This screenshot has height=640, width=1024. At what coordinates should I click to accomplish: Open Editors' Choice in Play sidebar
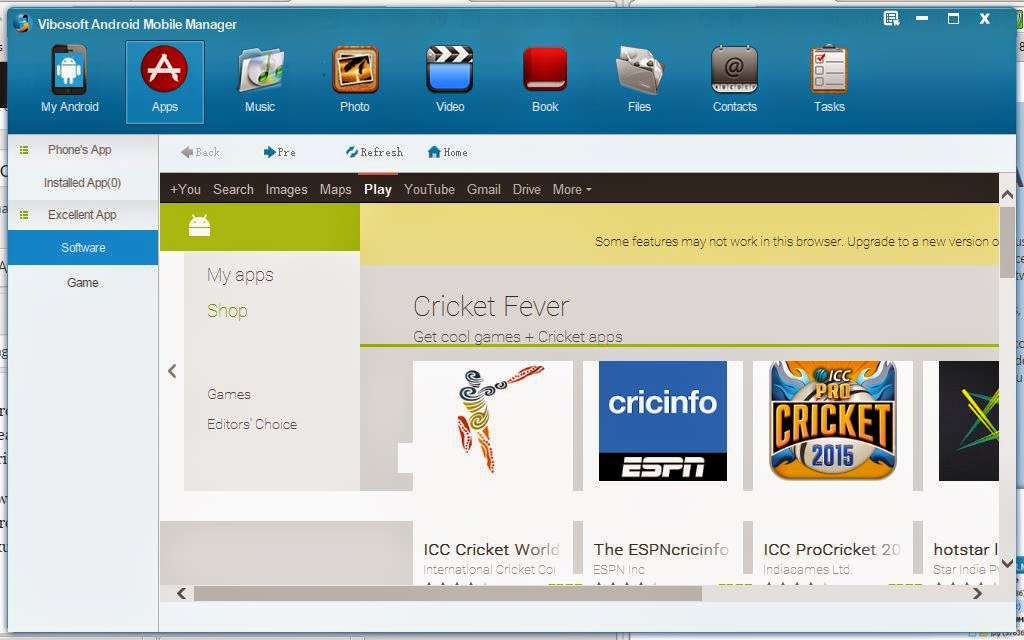pyautogui.click(x=252, y=424)
